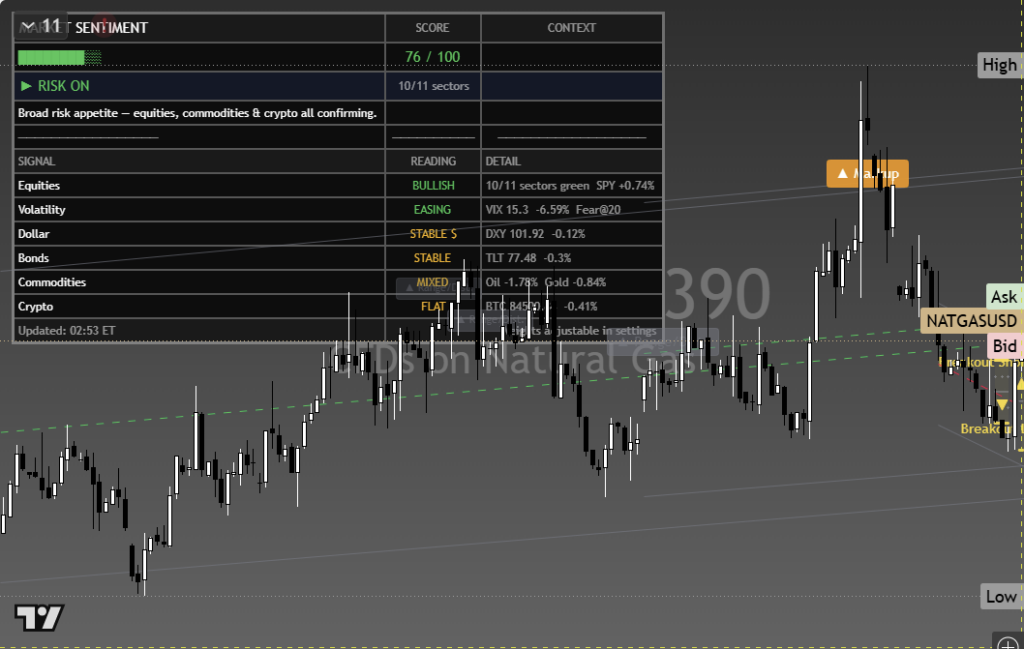Click the green sentiment score progress bar
Image resolution: width=1024 pixels, height=649 pixels.
[x=59, y=57]
